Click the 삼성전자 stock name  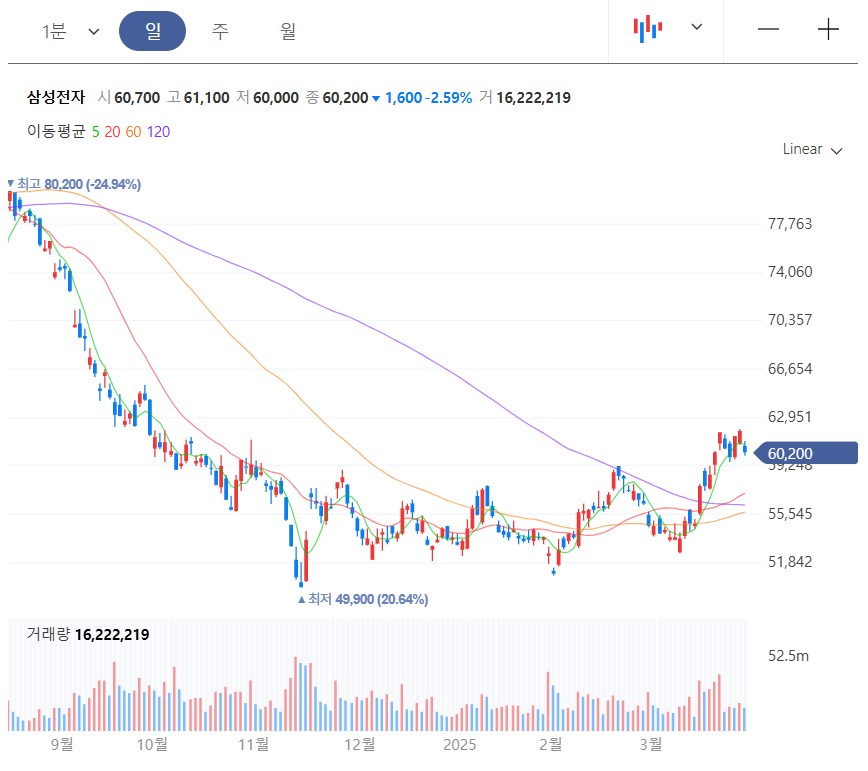(x=56, y=97)
